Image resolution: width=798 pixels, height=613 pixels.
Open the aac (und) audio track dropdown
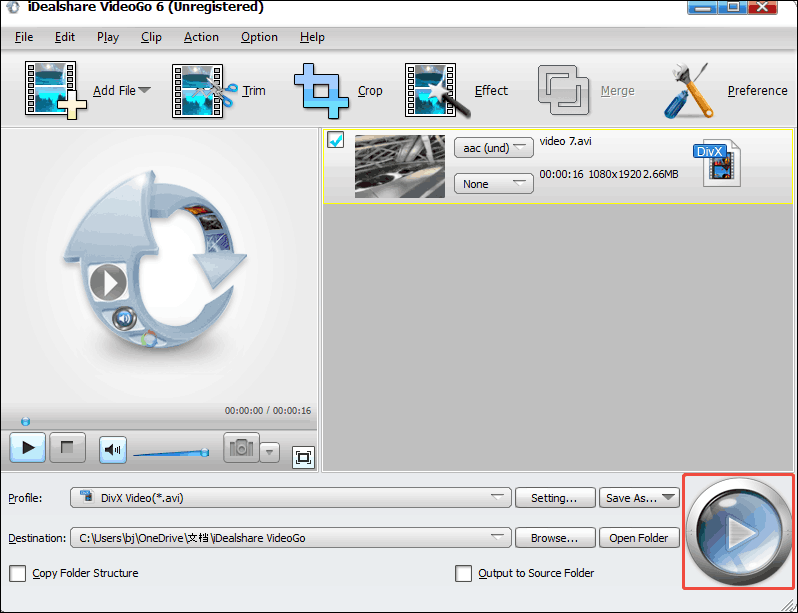pyautogui.click(x=494, y=148)
